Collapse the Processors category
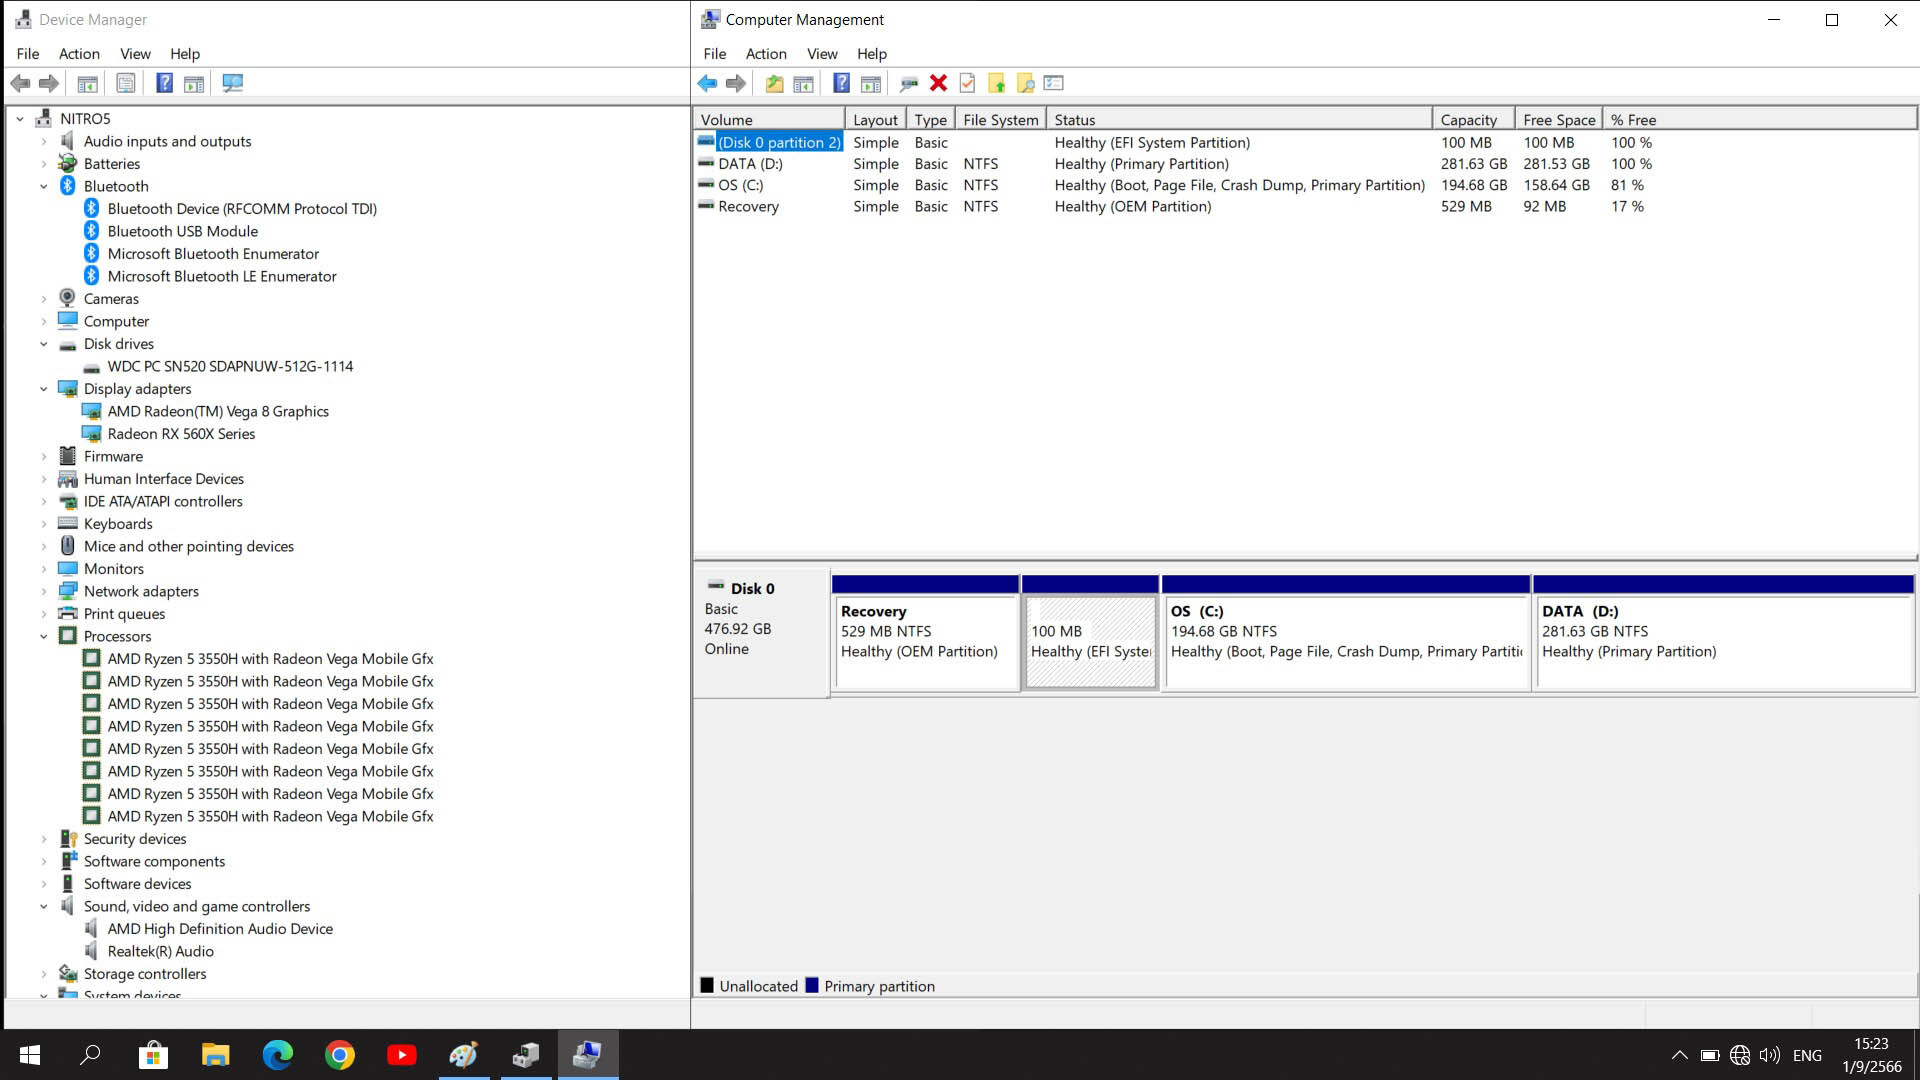The image size is (1920, 1080). point(43,636)
